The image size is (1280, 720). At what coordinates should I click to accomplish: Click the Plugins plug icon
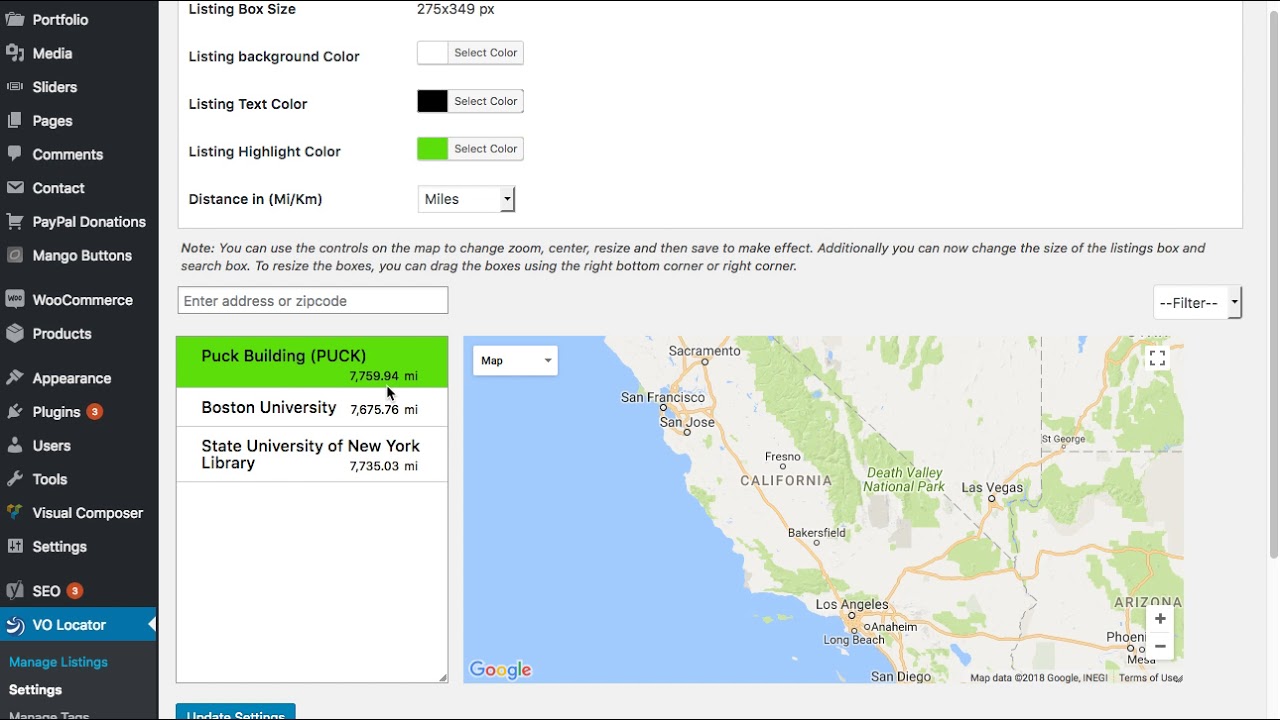pyautogui.click(x=15, y=412)
